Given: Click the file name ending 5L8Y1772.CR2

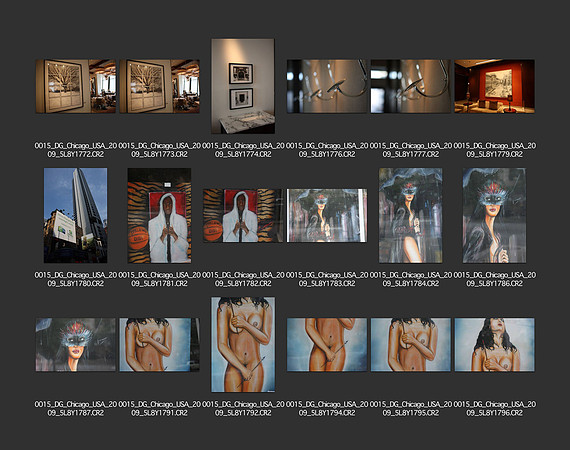Looking at the screenshot, I should (x=76, y=150).
